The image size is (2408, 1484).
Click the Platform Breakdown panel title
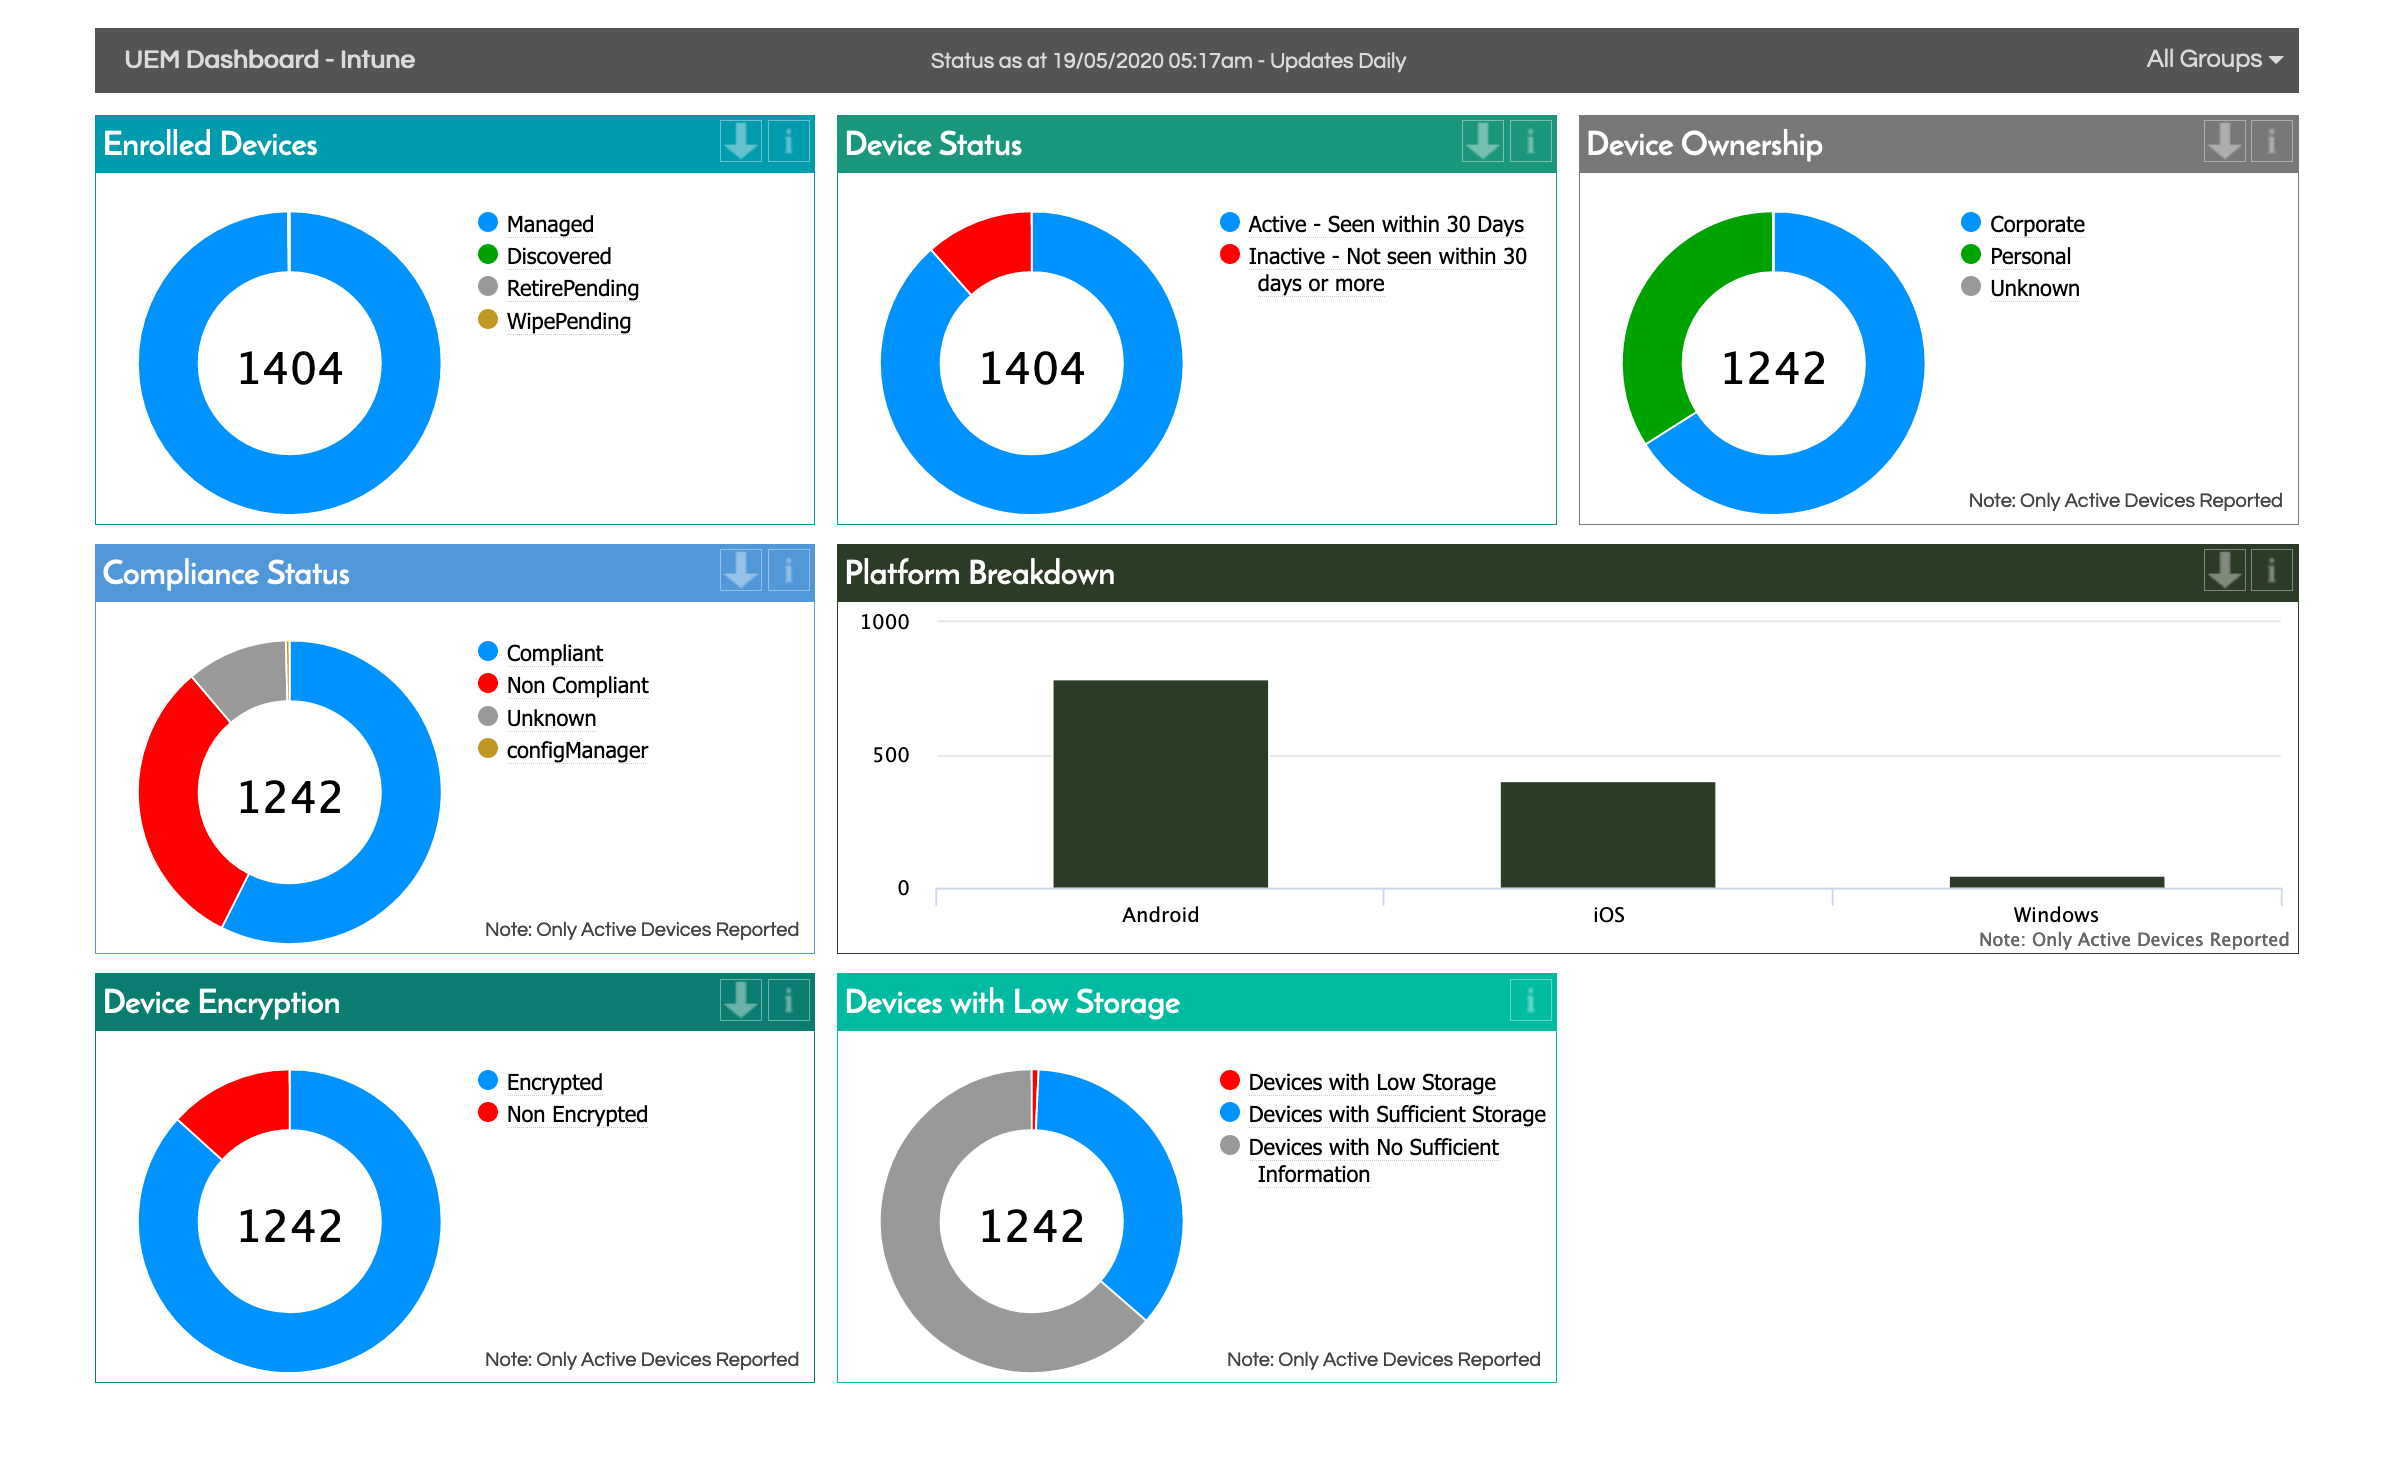pos(979,573)
